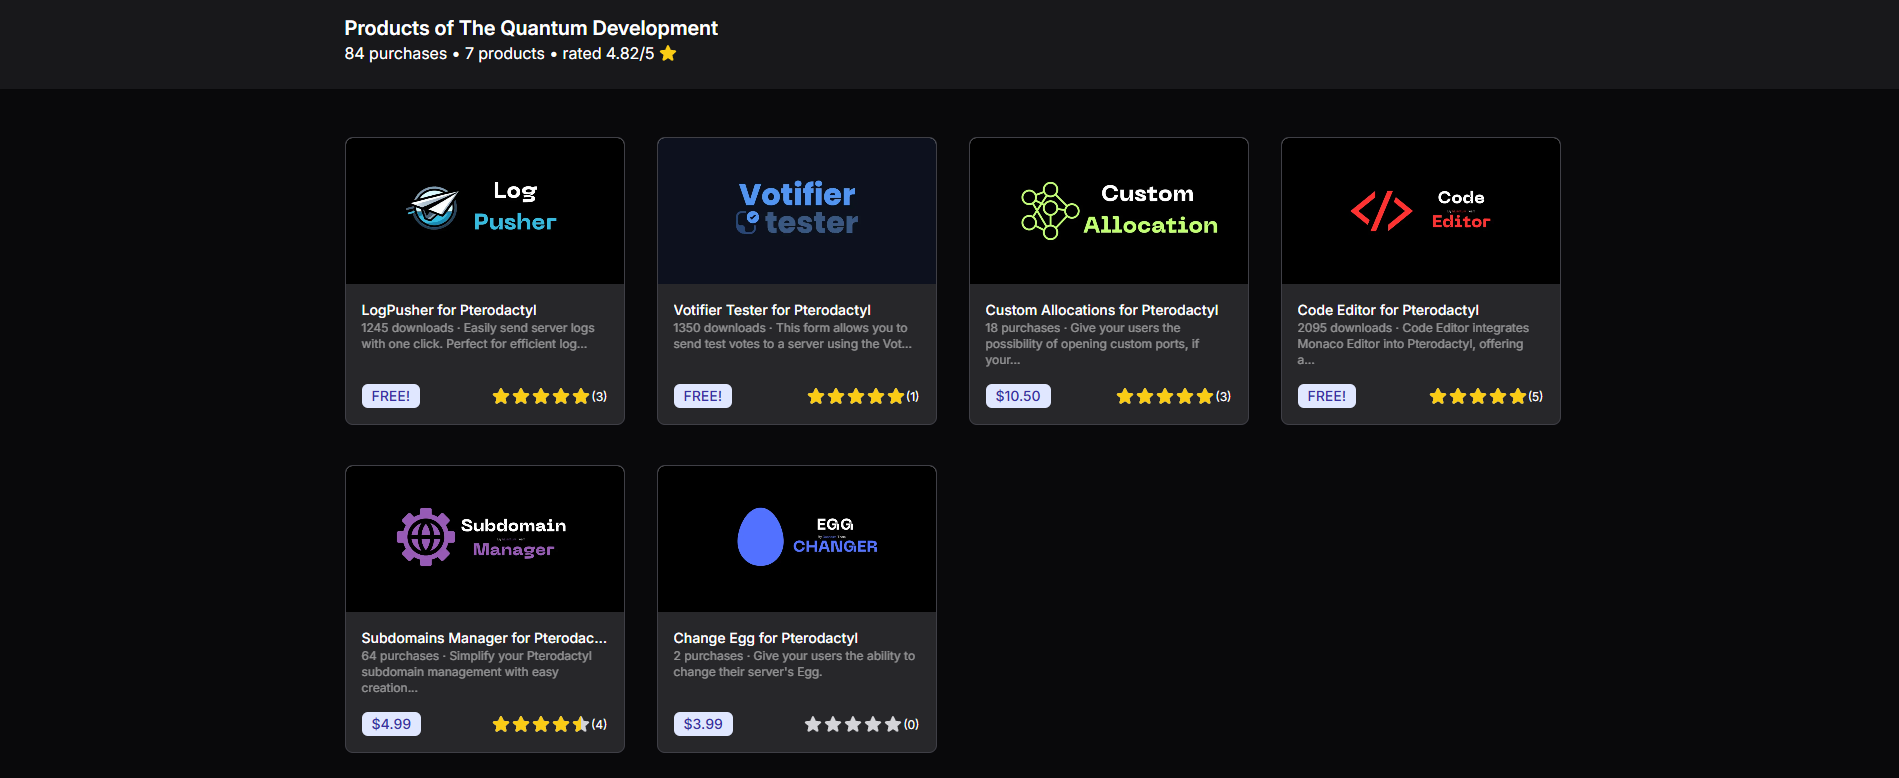Click the Code Editor banner thumbnail

click(x=1421, y=211)
